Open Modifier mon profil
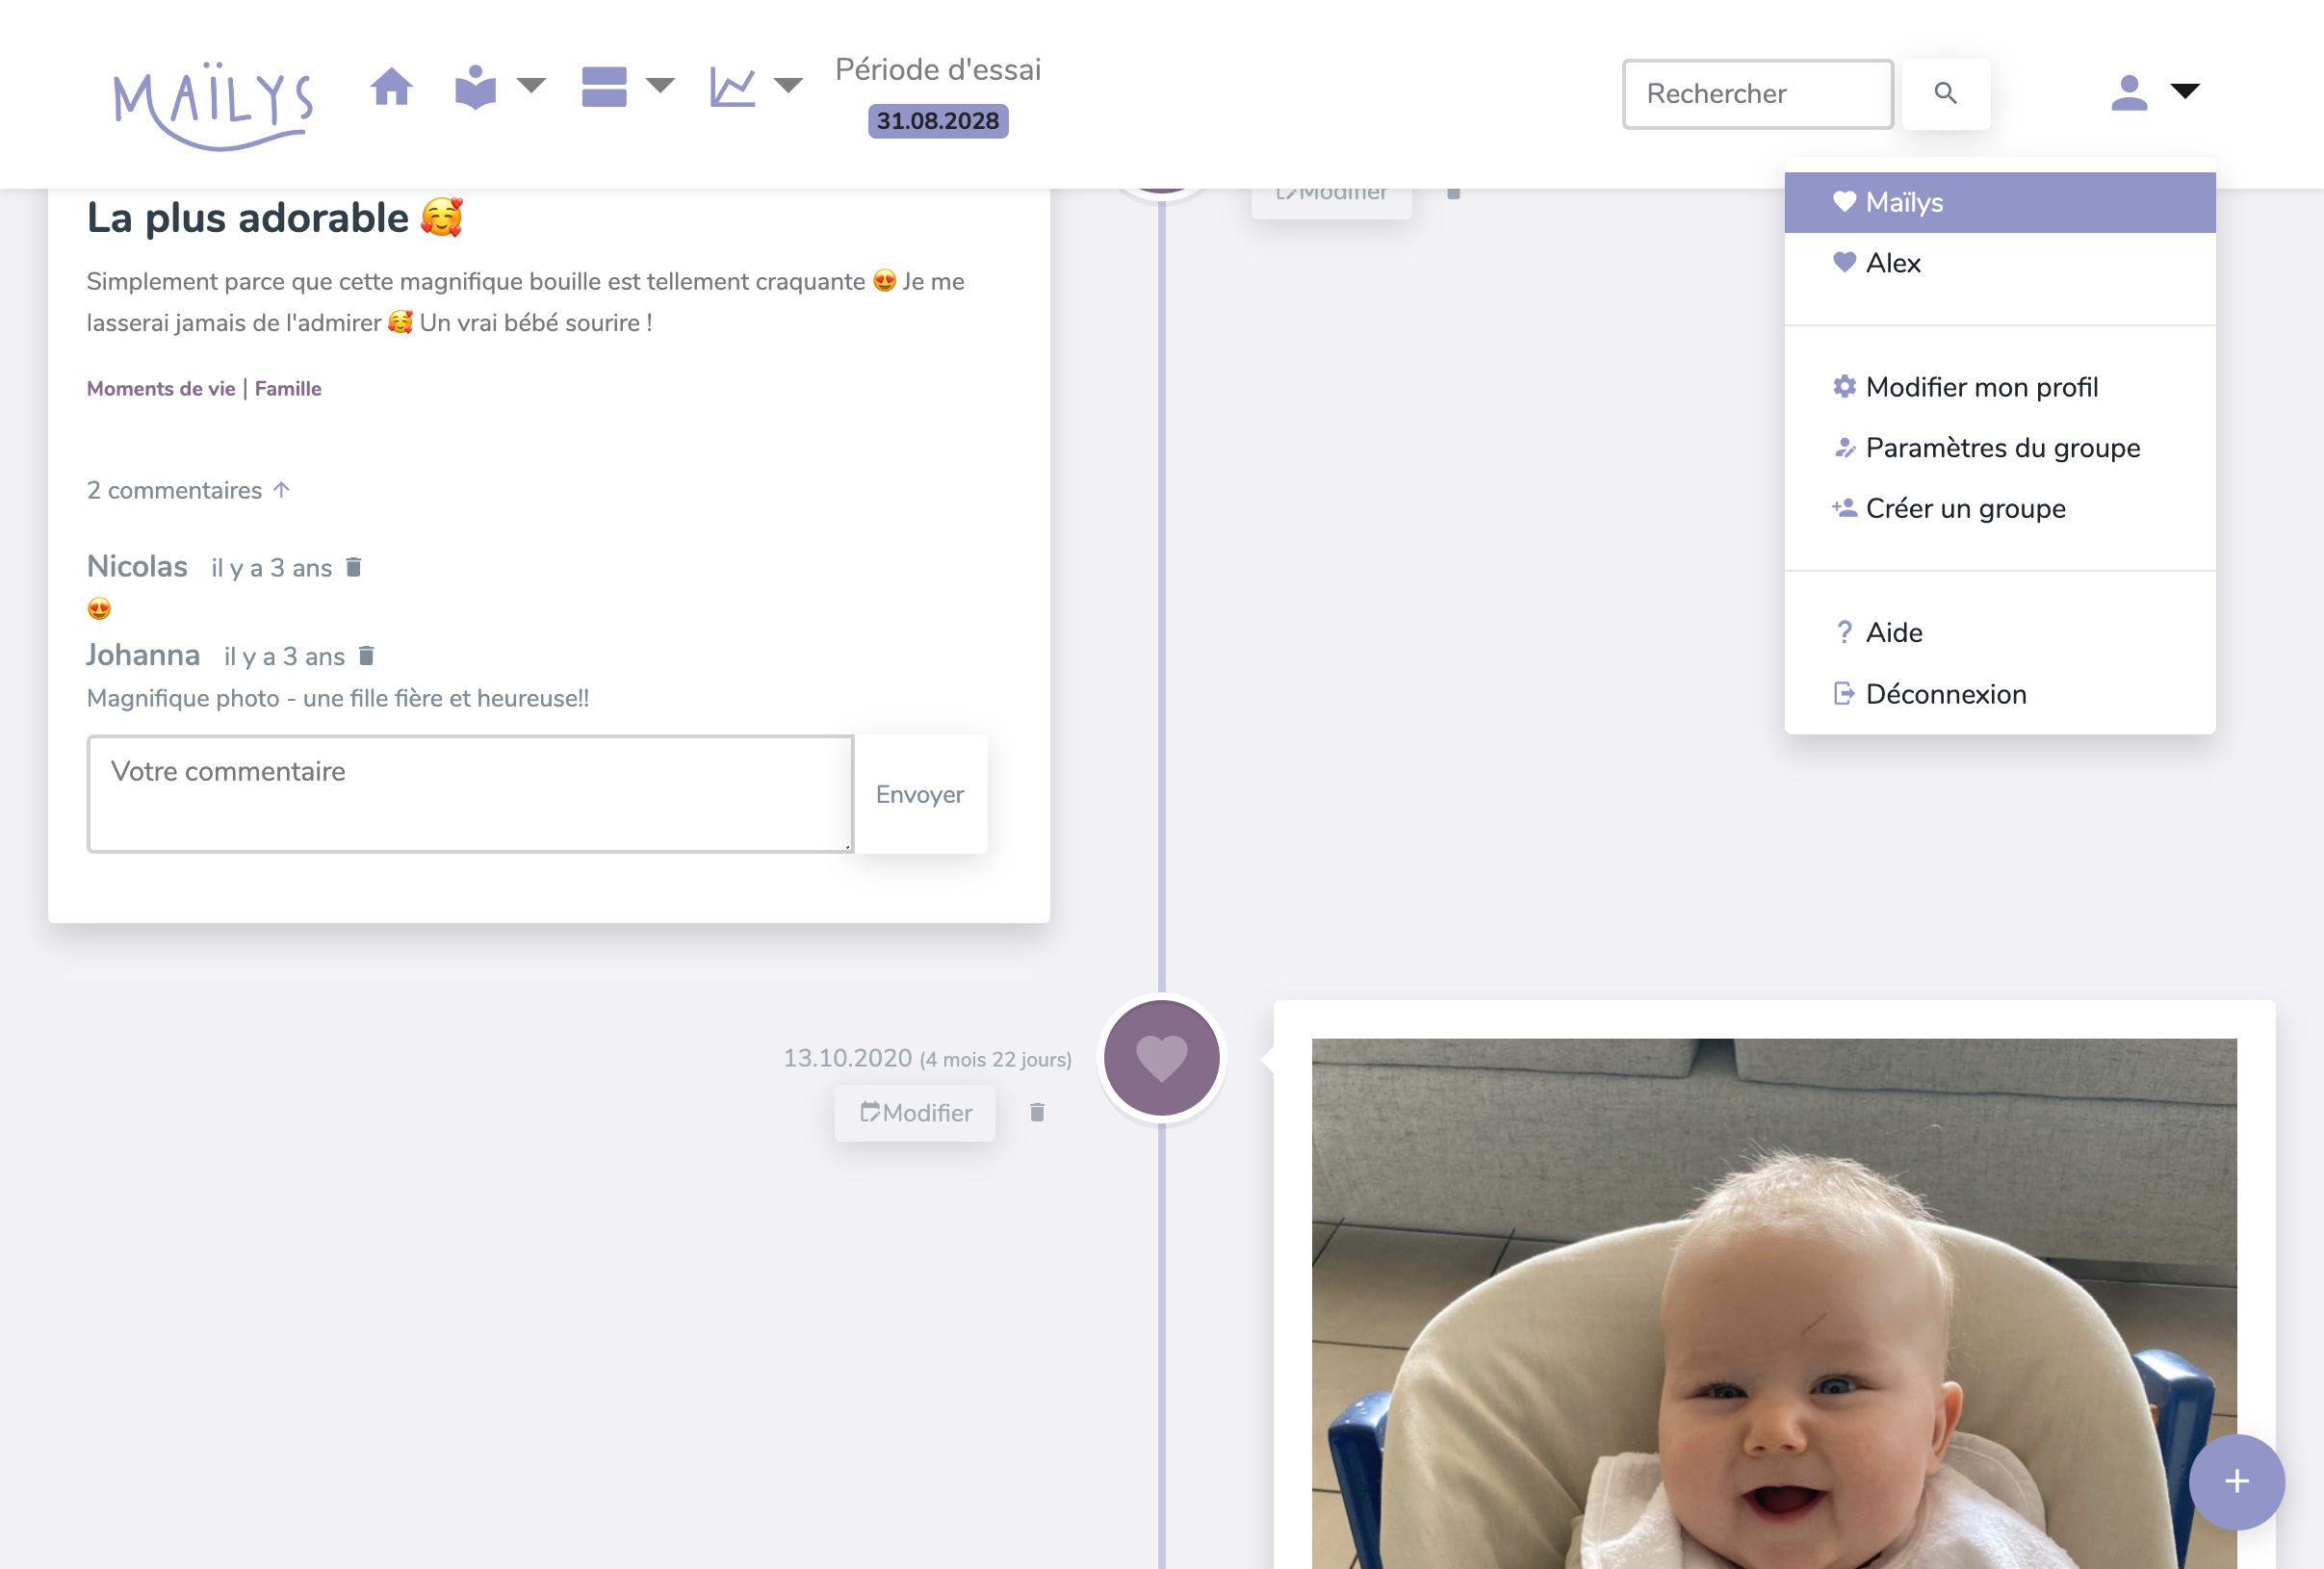This screenshot has width=2324, height=1569. (x=1981, y=387)
